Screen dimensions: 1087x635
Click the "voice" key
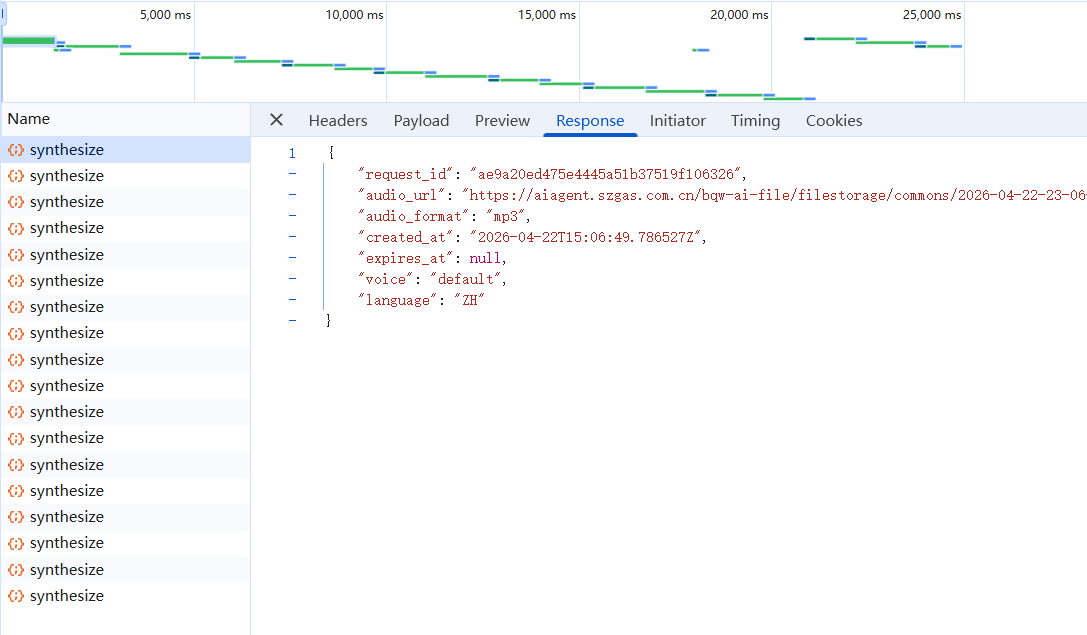pyautogui.click(x=385, y=279)
